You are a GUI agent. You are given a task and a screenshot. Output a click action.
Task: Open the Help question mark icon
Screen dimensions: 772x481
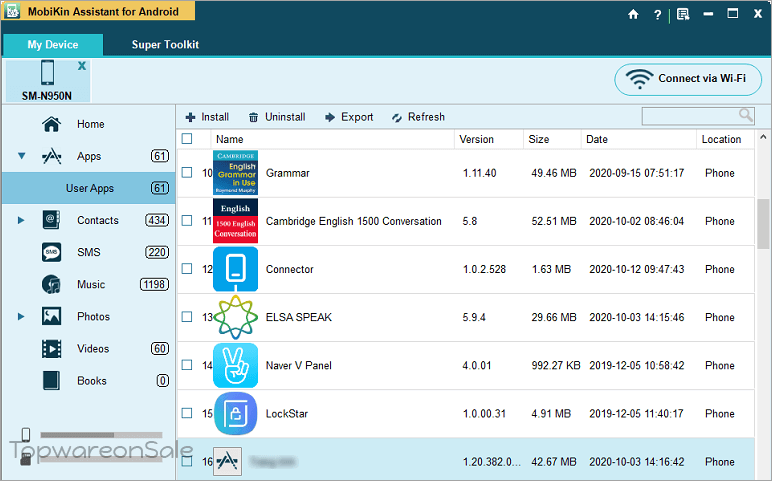coord(657,15)
